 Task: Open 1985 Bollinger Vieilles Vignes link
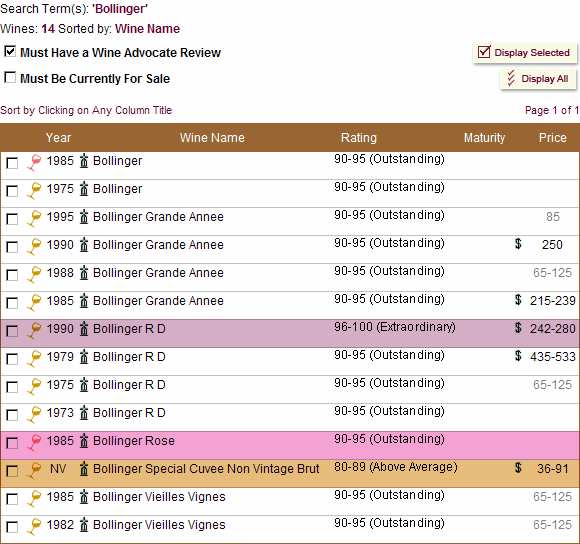pyautogui.click(x=159, y=497)
